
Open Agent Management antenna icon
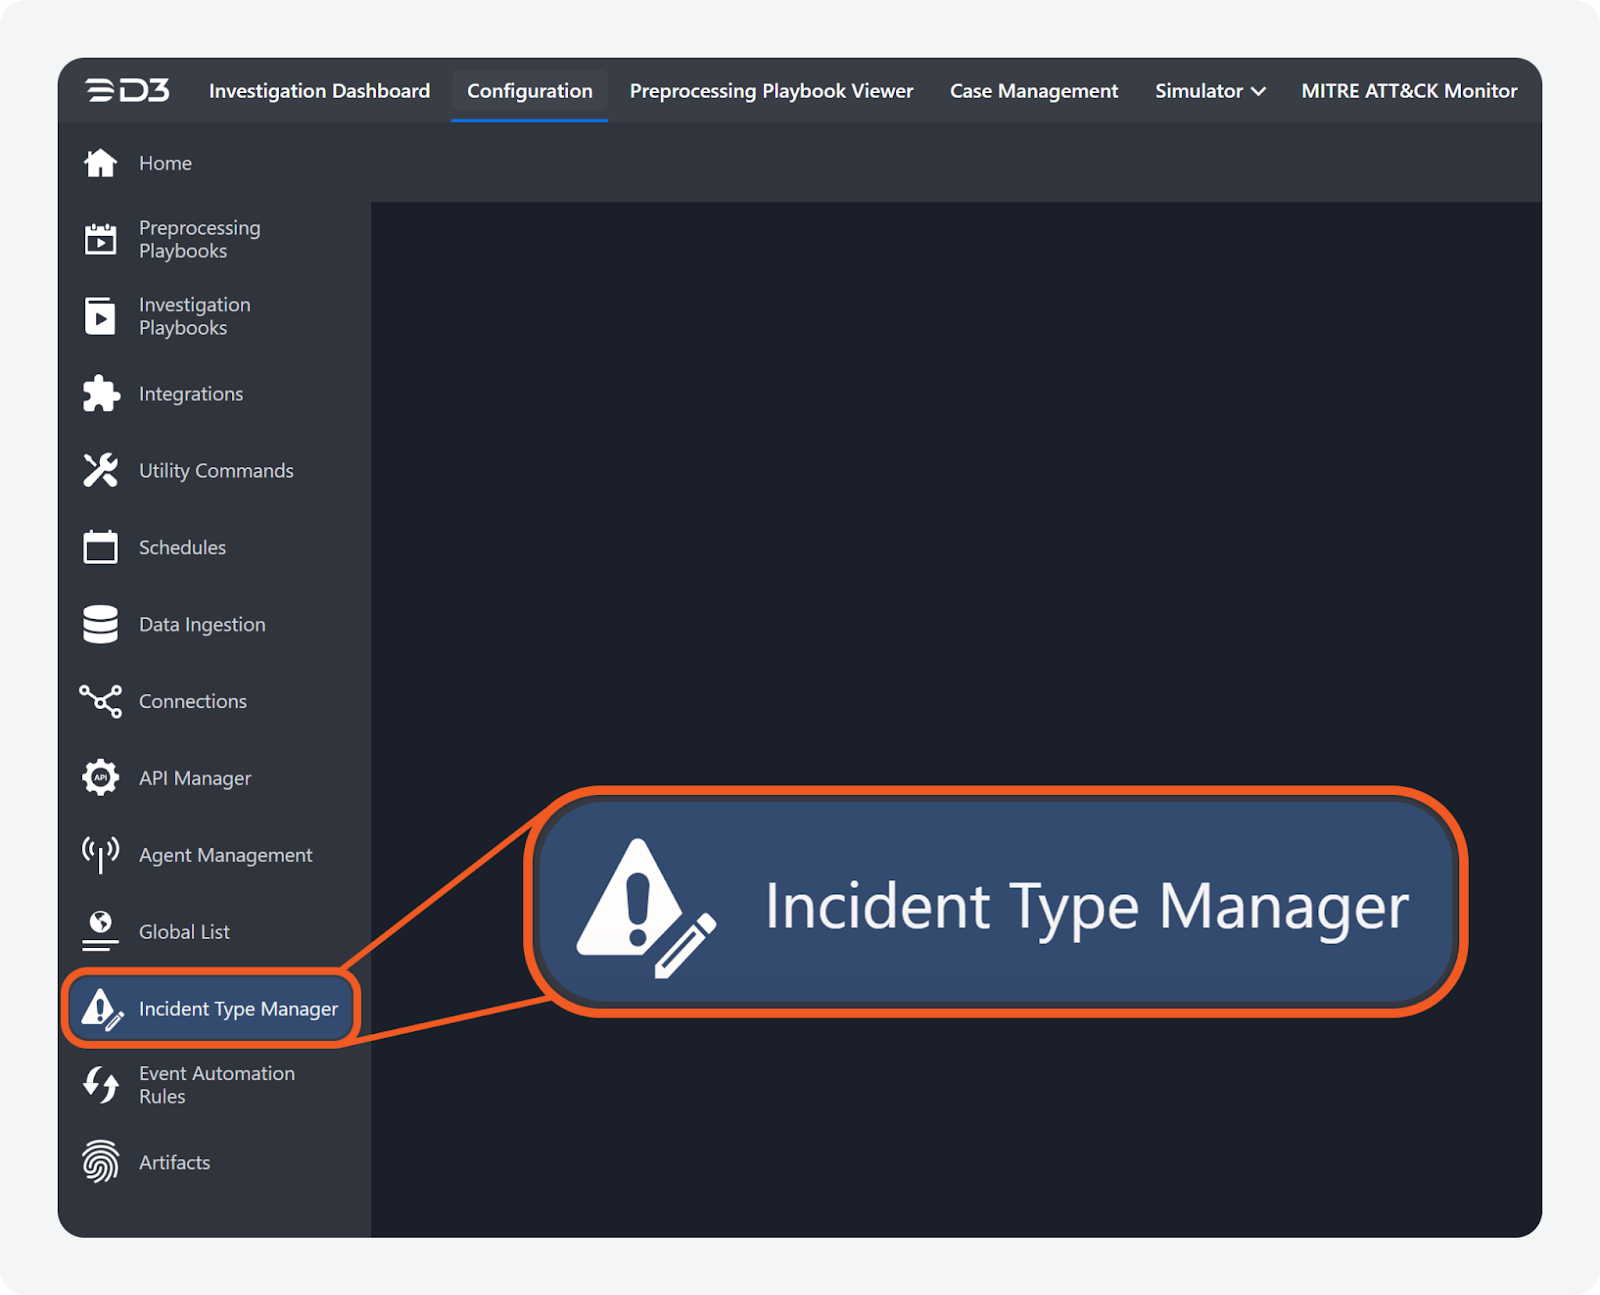100,855
